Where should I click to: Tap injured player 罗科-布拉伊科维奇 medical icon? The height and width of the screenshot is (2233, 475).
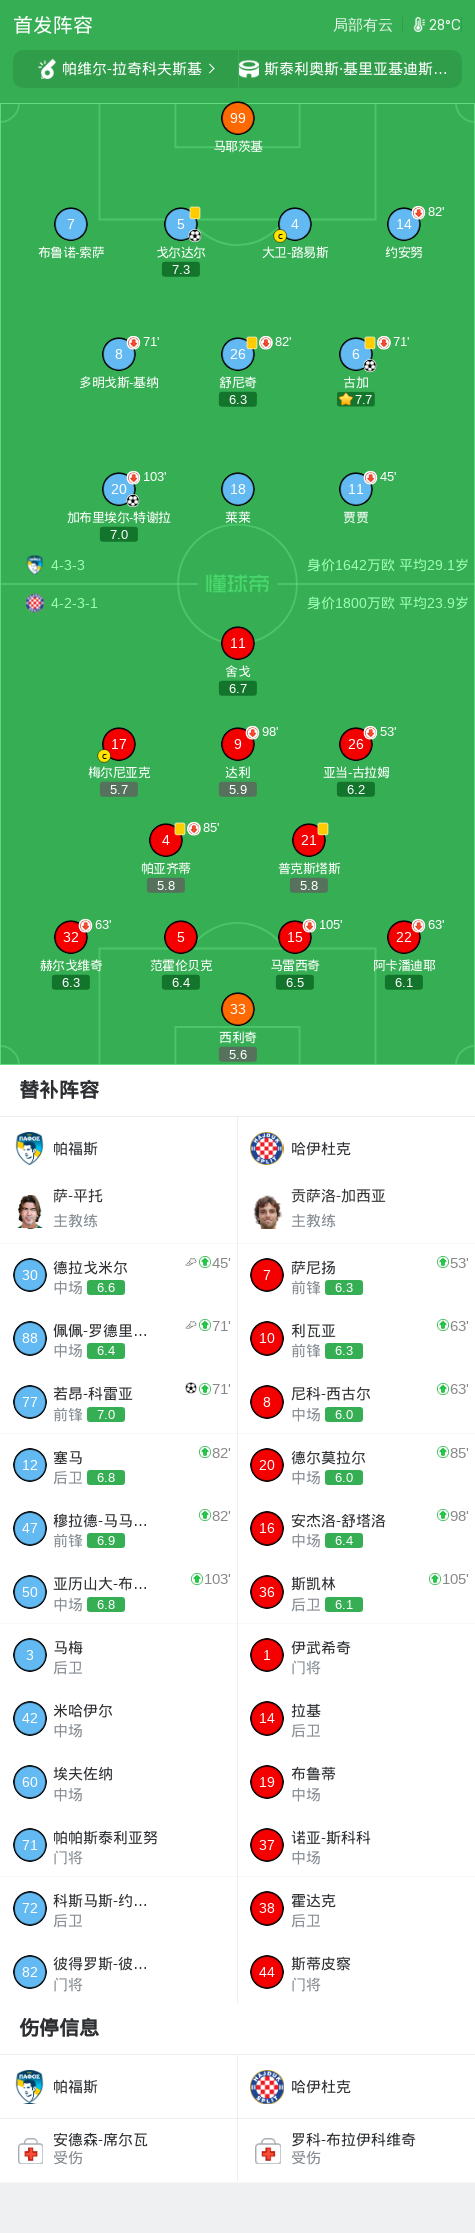[267, 2150]
